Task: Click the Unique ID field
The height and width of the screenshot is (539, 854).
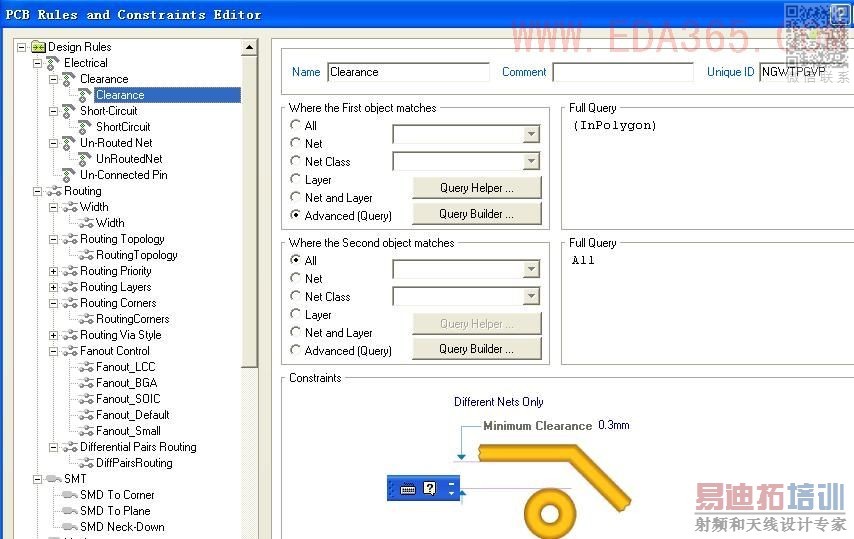Action: pos(806,72)
